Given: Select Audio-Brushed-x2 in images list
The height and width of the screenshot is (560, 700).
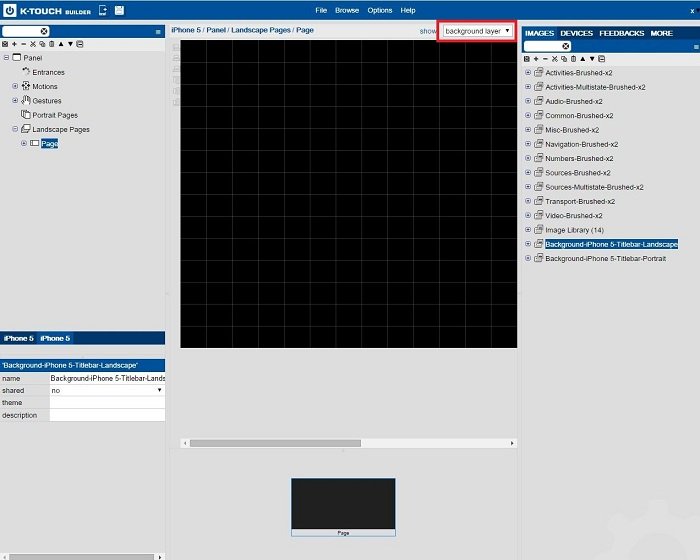Looking at the screenshot, I should (x=574, y=101).
